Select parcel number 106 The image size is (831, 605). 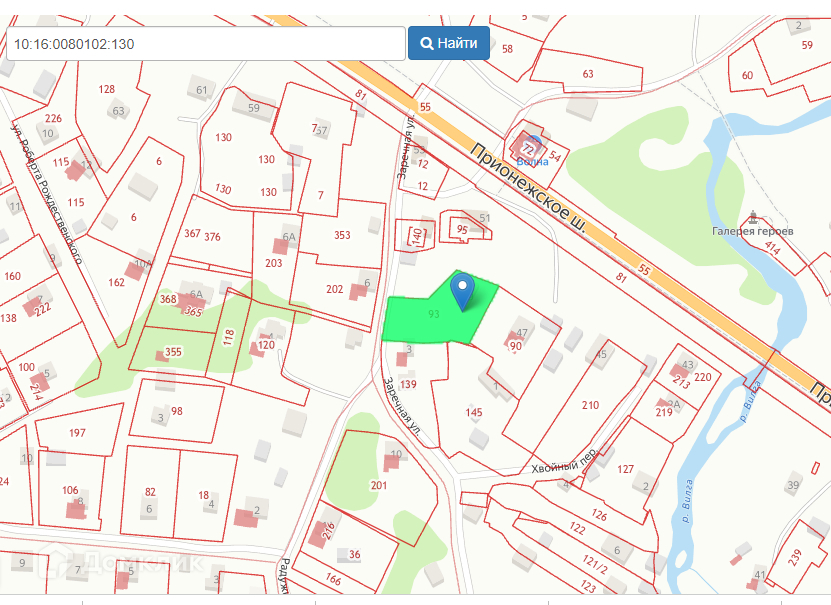click(70, 490)
